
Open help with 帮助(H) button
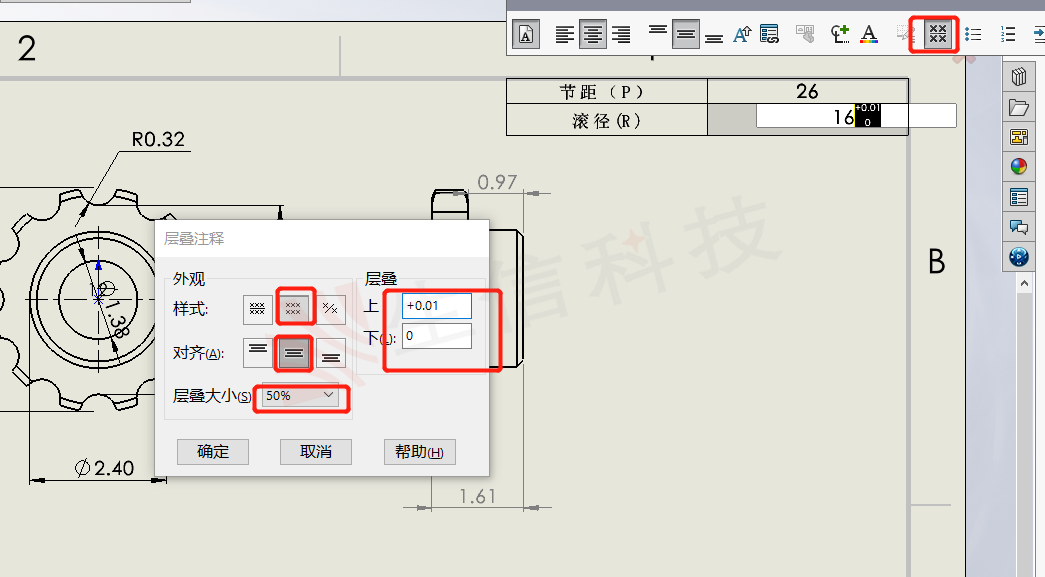(419, 452)
